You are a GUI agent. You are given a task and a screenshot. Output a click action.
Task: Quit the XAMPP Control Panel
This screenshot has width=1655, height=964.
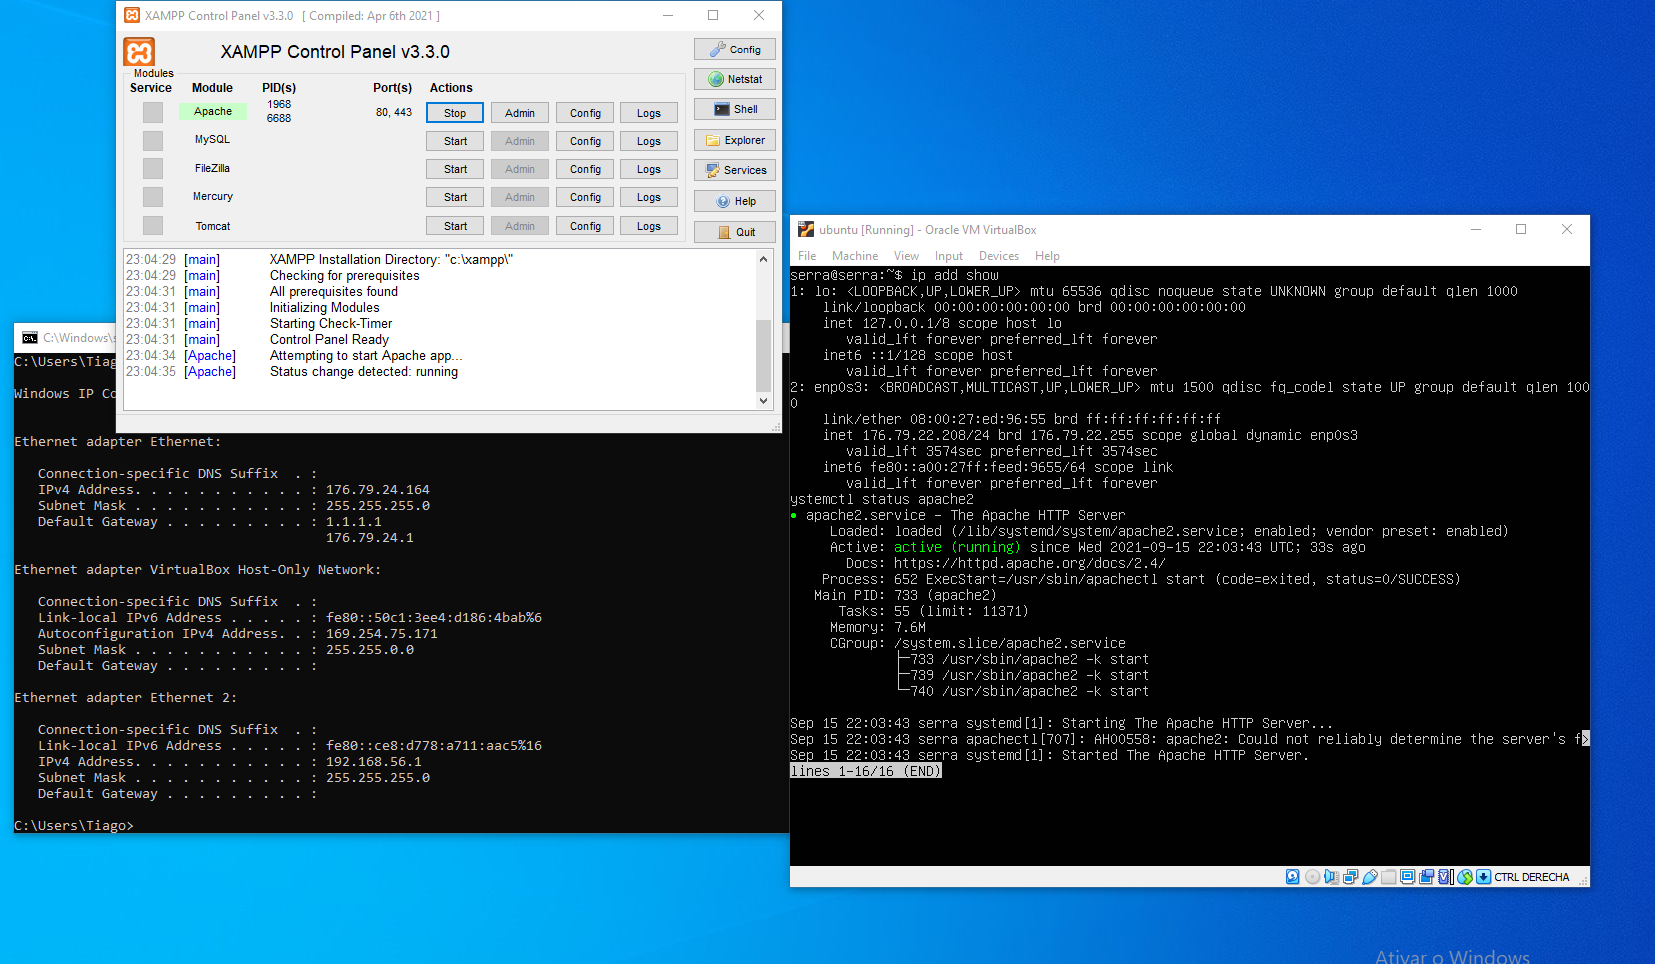pyautogui.click(x=735, y=232)
